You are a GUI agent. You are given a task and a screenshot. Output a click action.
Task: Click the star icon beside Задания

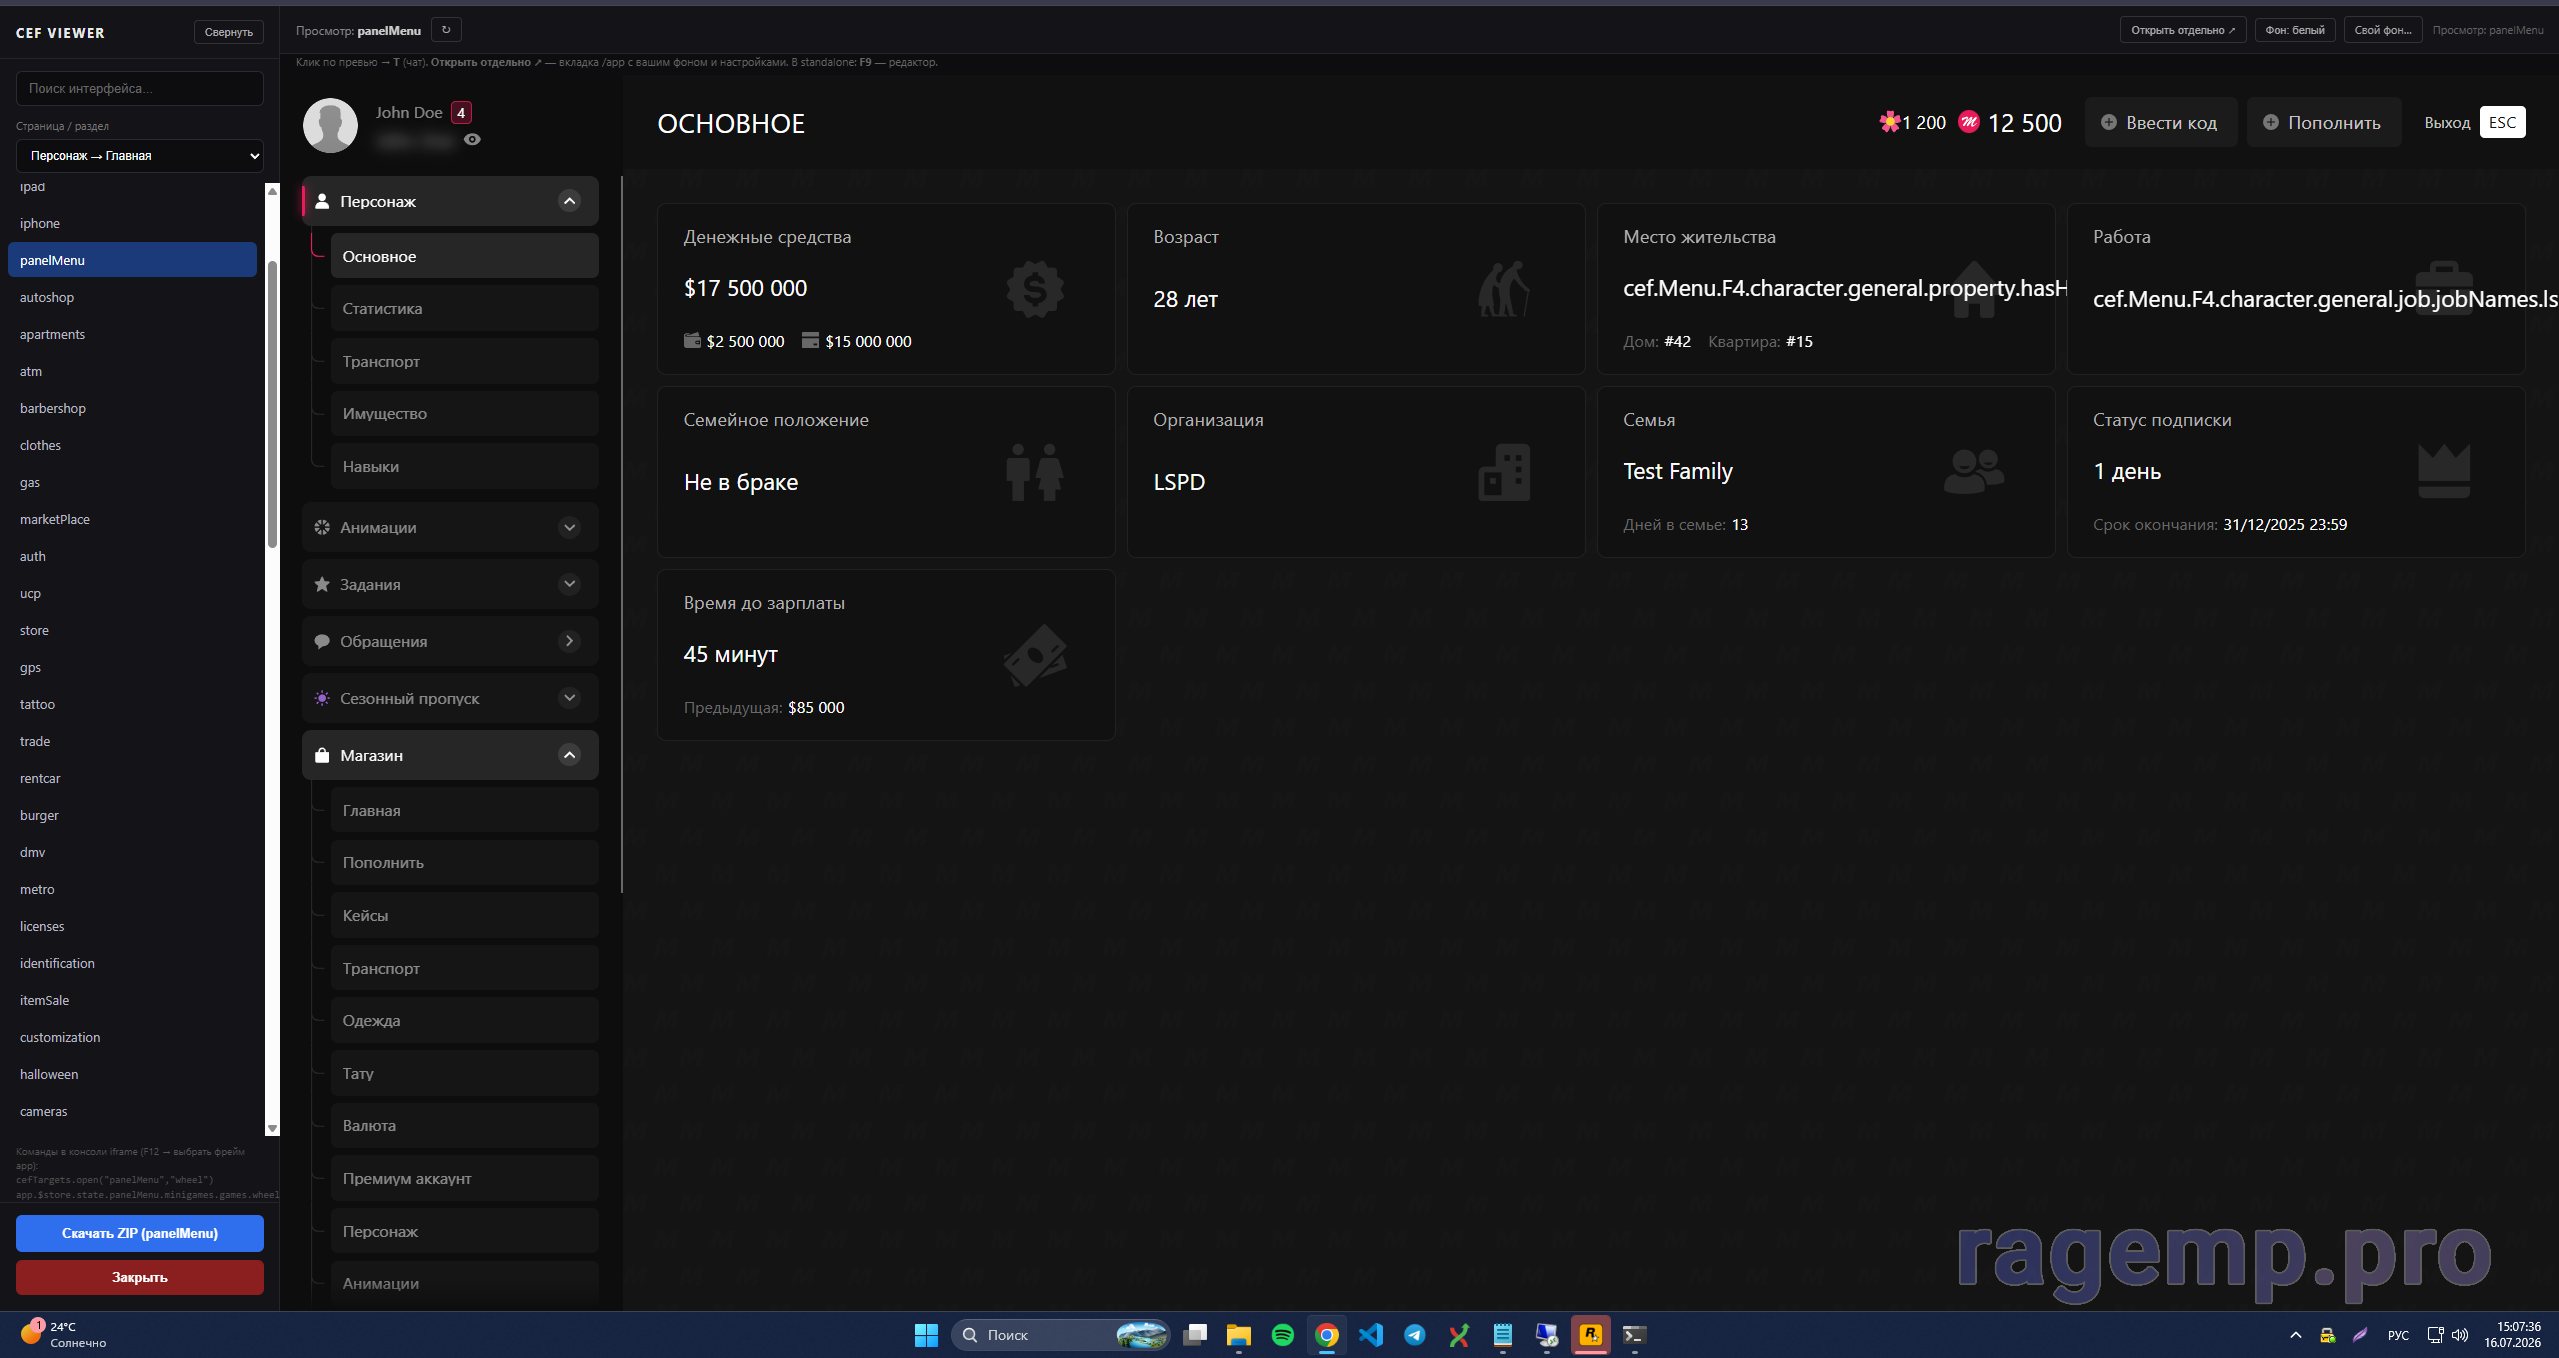(x=322, y=584)
